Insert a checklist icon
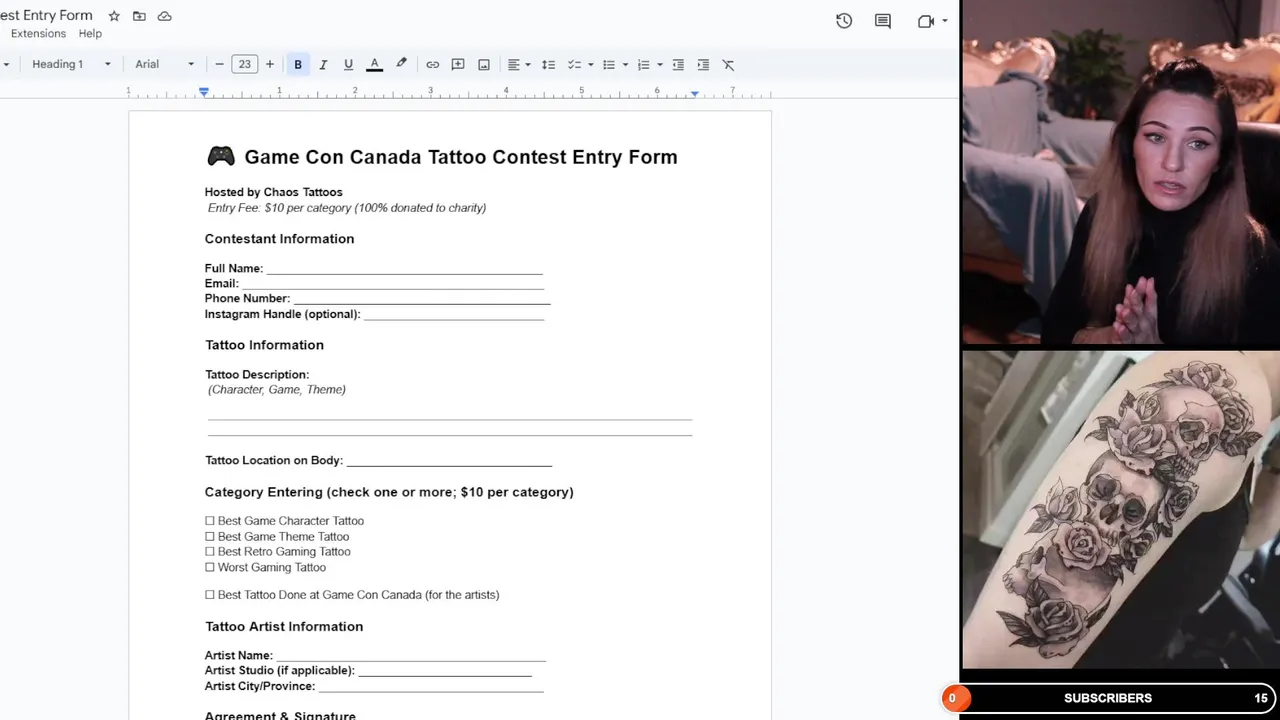The image size is (1280, 720). click(x=574, y=64)
